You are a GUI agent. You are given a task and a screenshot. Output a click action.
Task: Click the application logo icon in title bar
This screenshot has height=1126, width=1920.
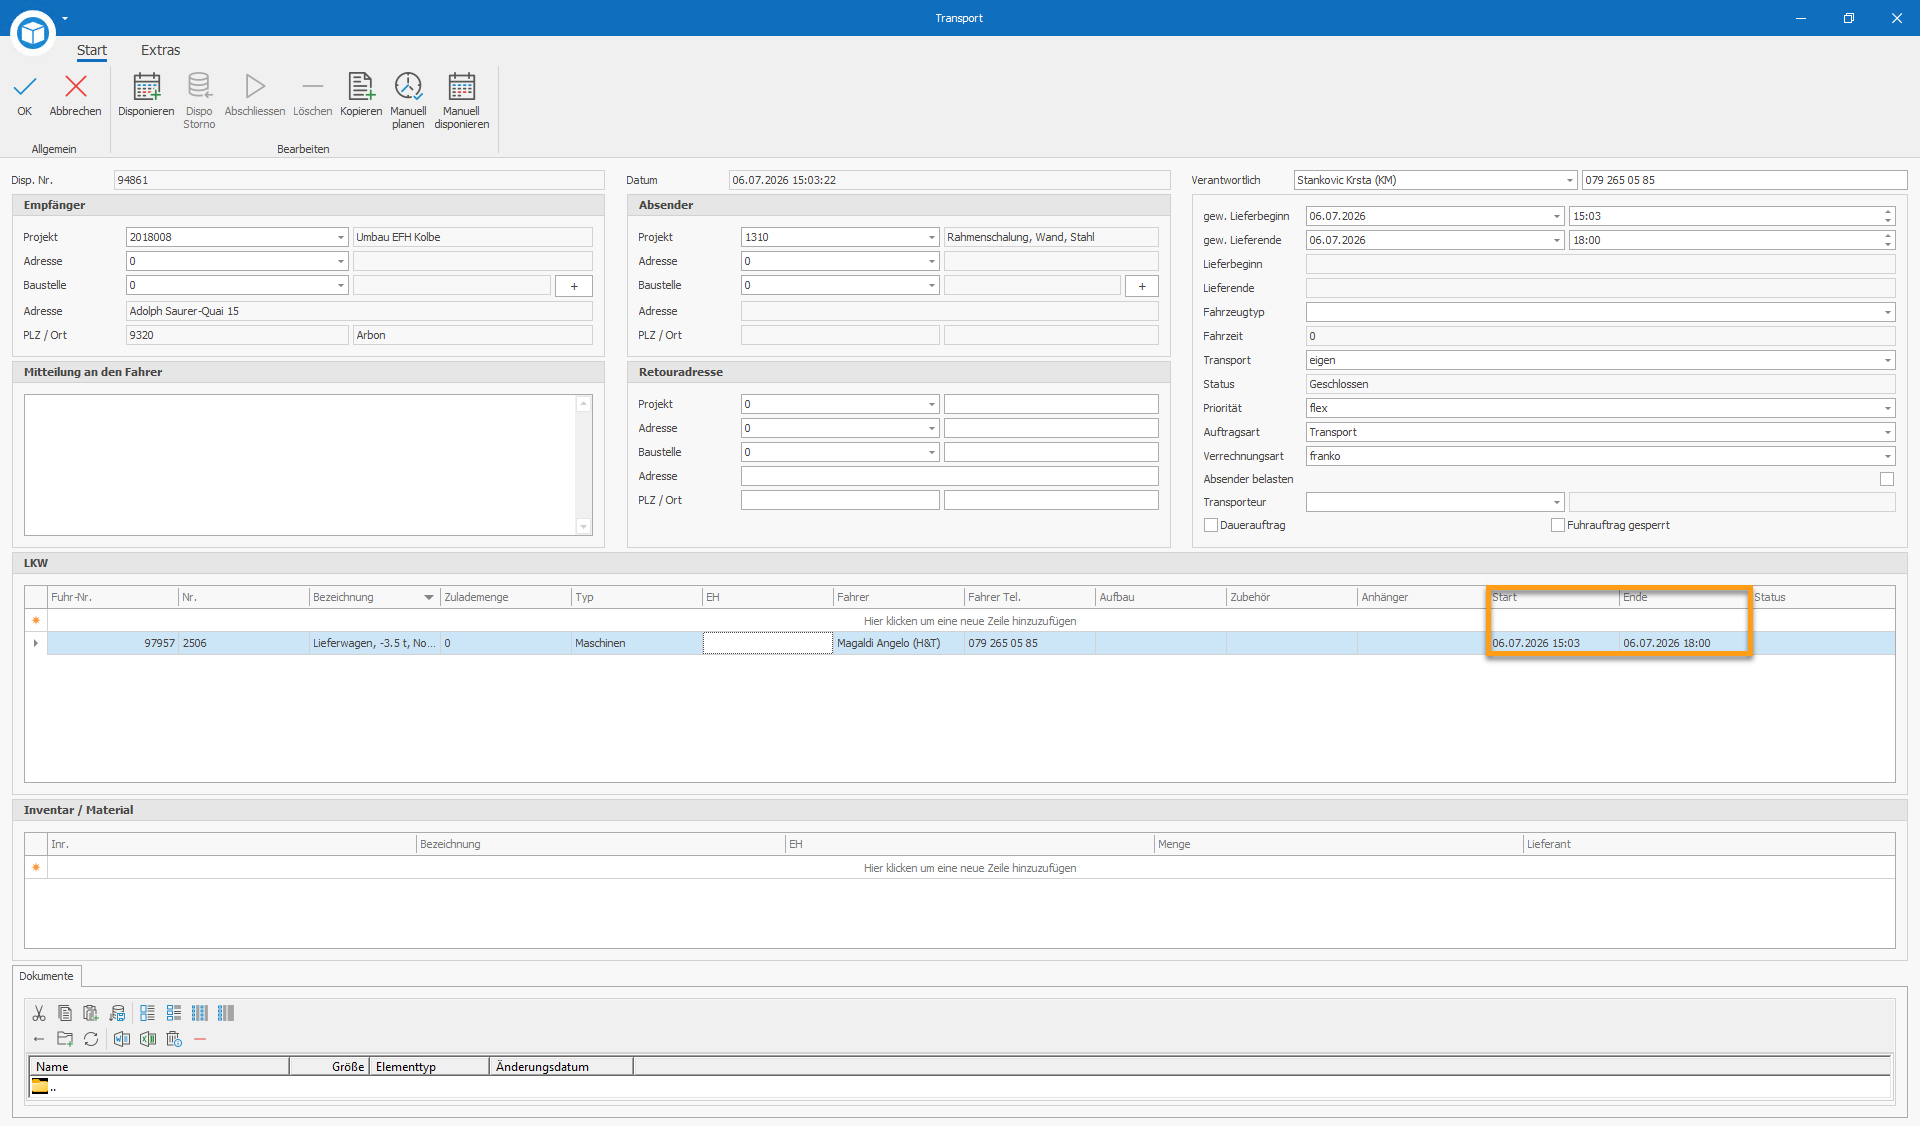coord(33,31)
